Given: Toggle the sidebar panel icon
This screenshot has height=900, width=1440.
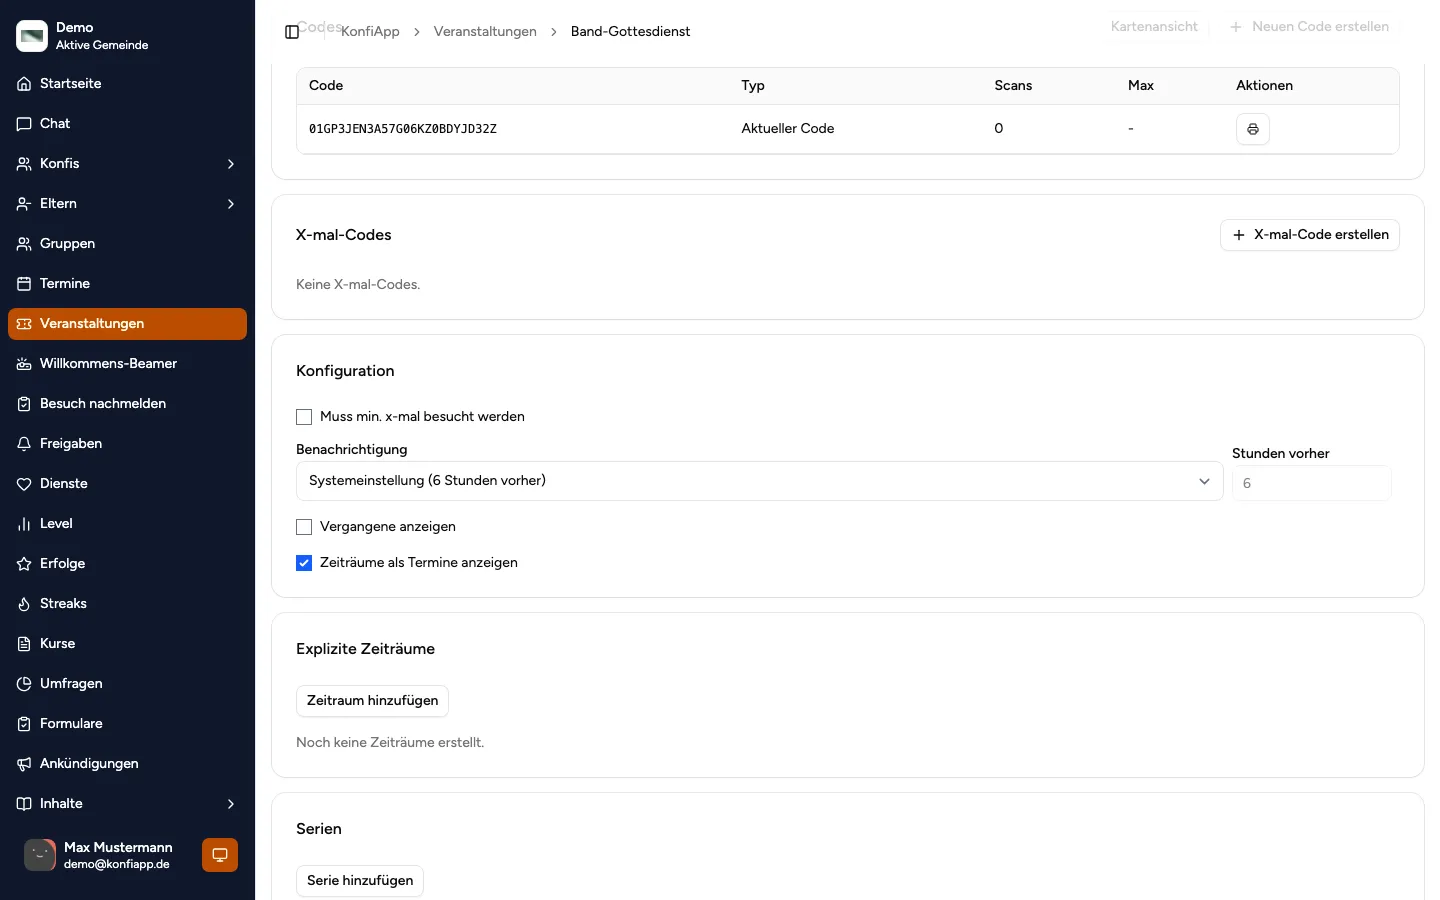Looking at the screenshot, I should (292, 32).
